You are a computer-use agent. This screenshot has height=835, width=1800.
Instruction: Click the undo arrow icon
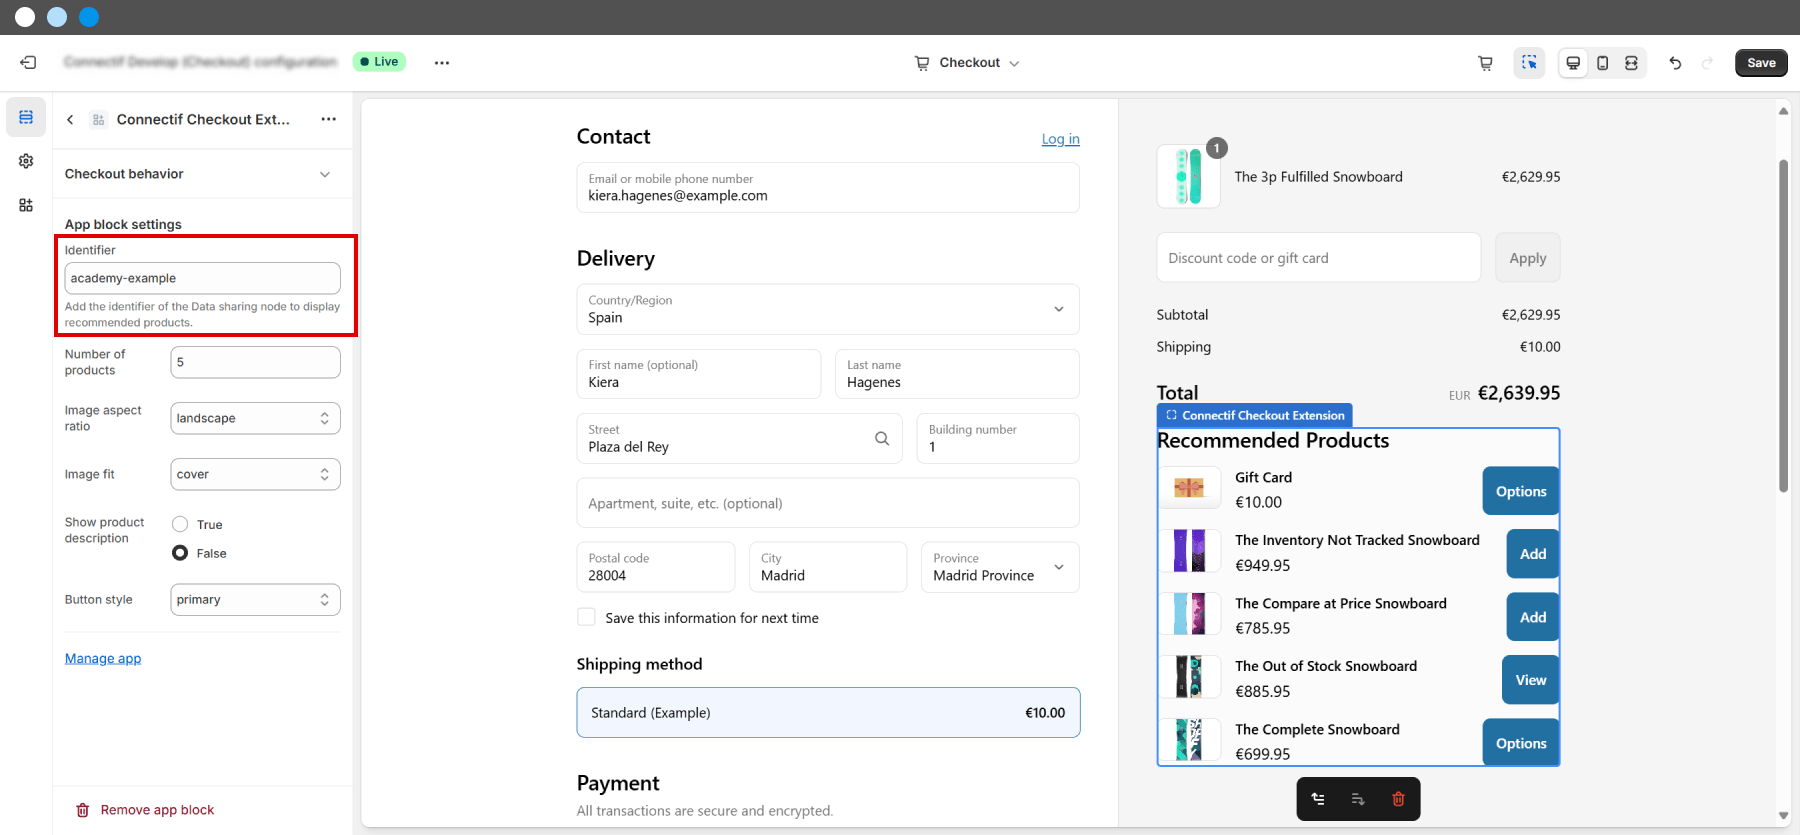1675,63
